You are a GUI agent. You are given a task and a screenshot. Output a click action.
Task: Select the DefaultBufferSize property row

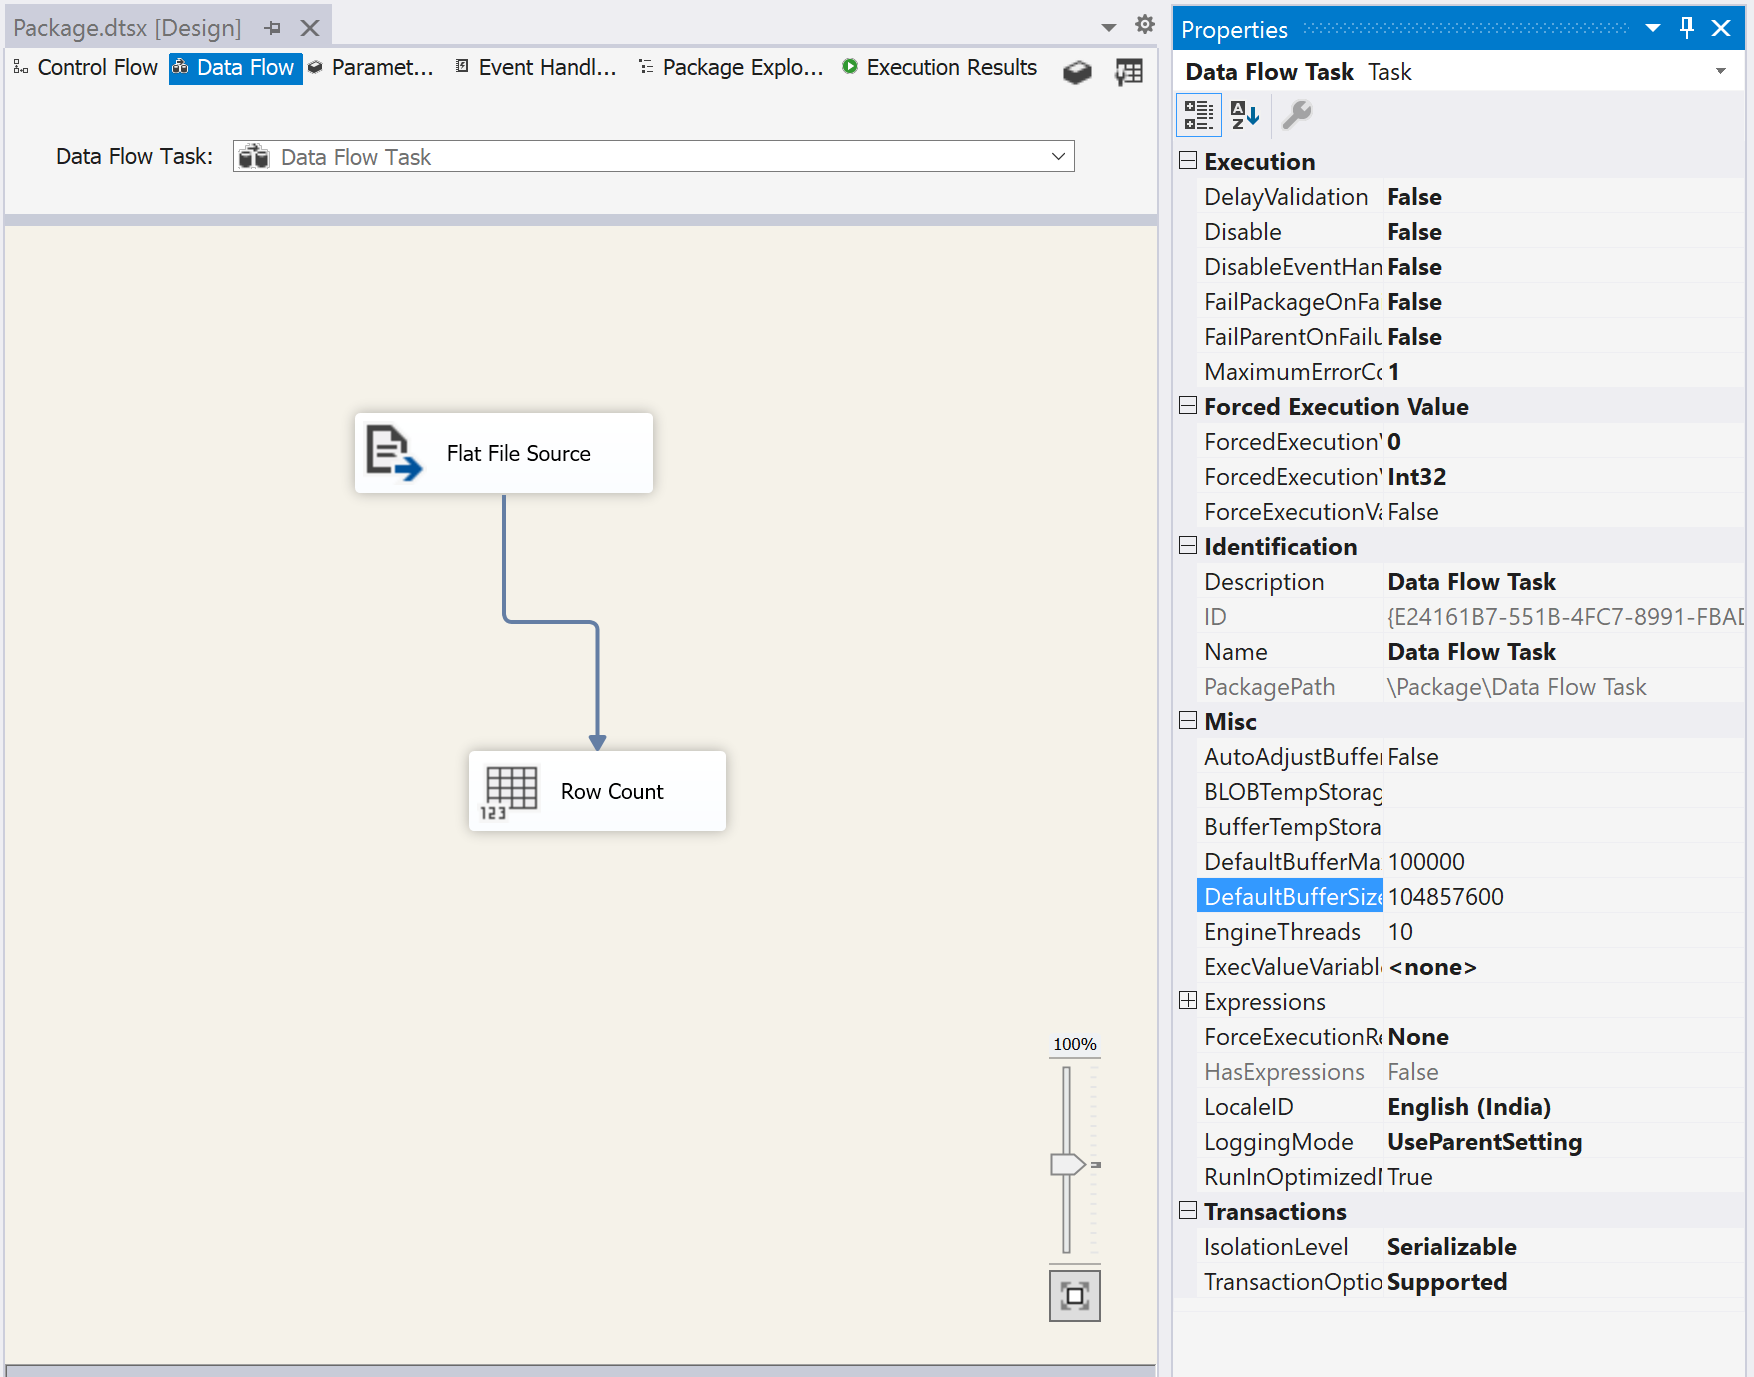pyautogui.click(x=1291, y=897)
